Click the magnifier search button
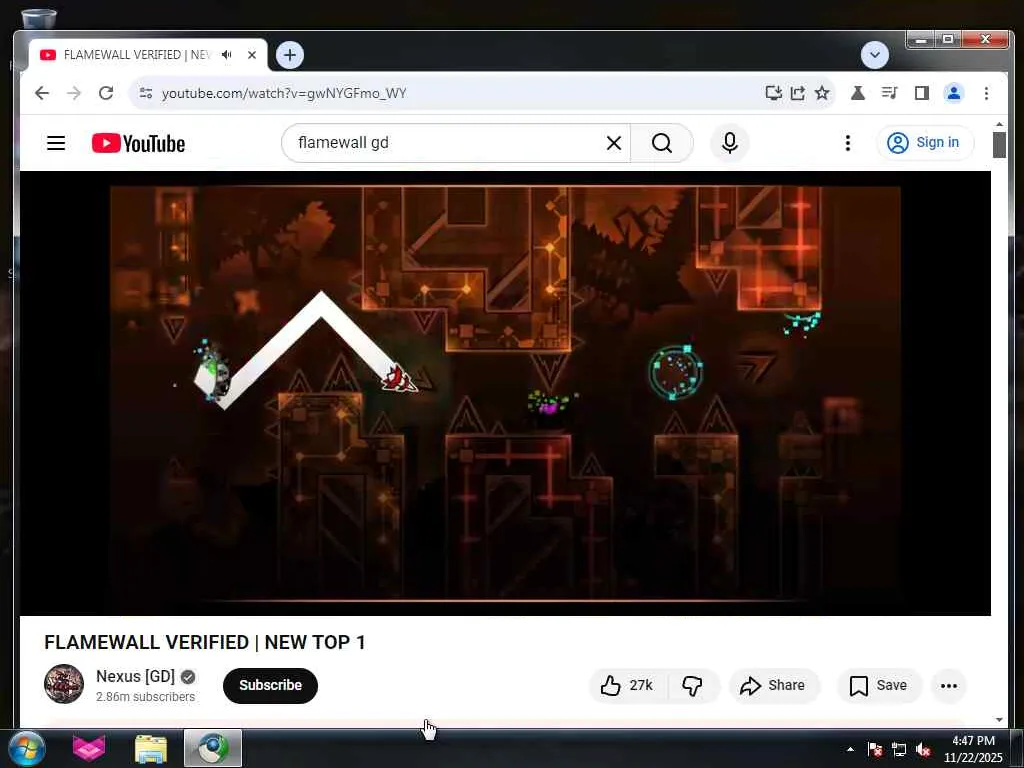 pyautogui.click(x=662, y=143)
